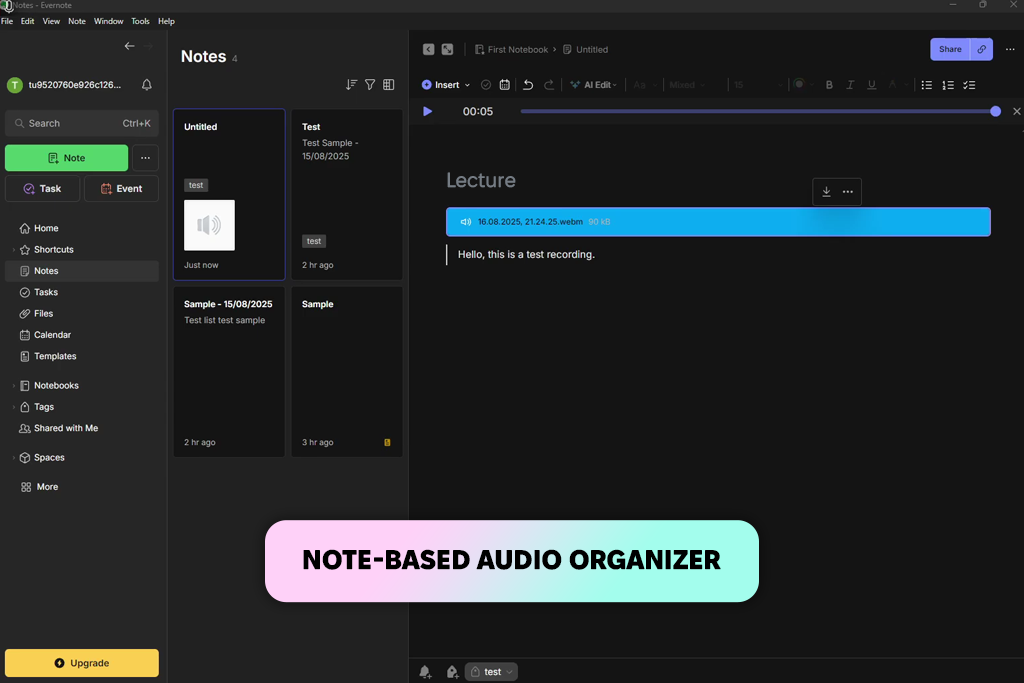Click the Share button
The height and width of the screenshot is (683, 1024).
point(950,49)
